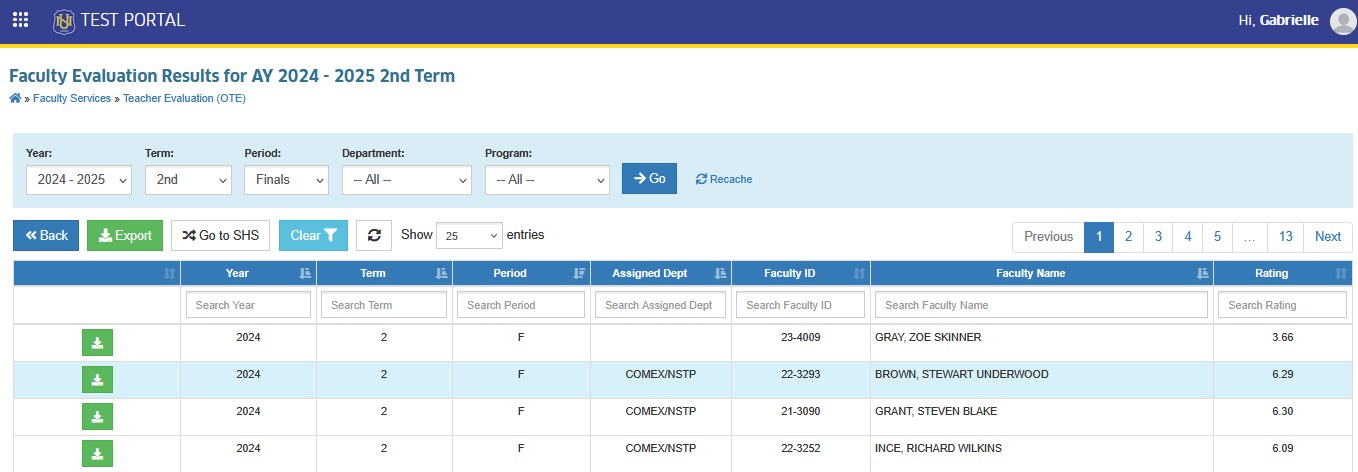
Task: Focus the Search Assigned Dept field
Action: [660, 305]
